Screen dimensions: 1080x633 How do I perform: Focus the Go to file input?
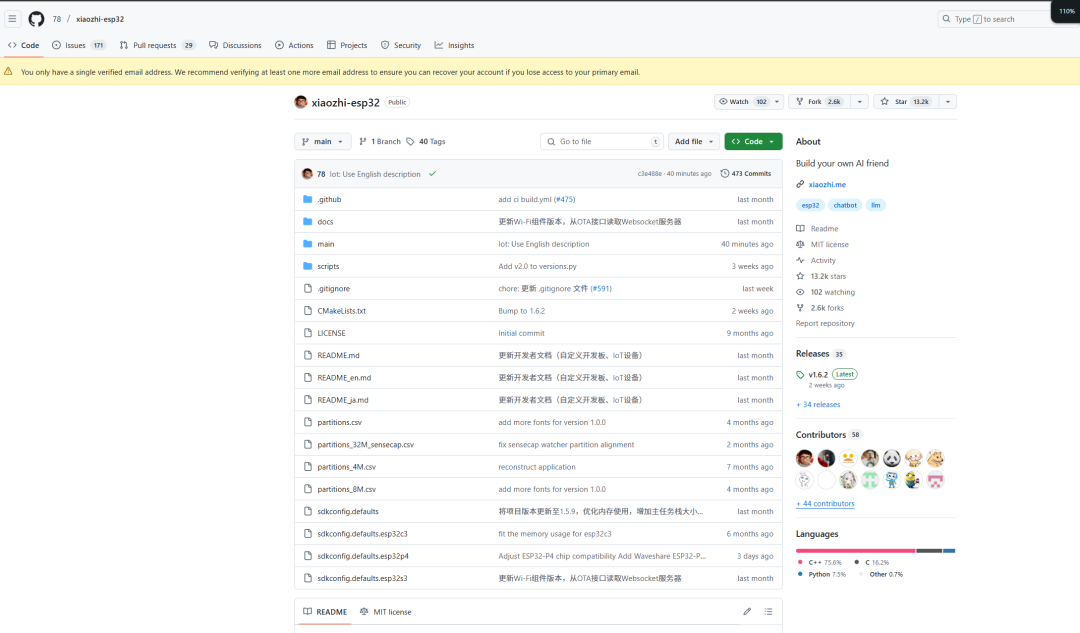click(602, 141)
